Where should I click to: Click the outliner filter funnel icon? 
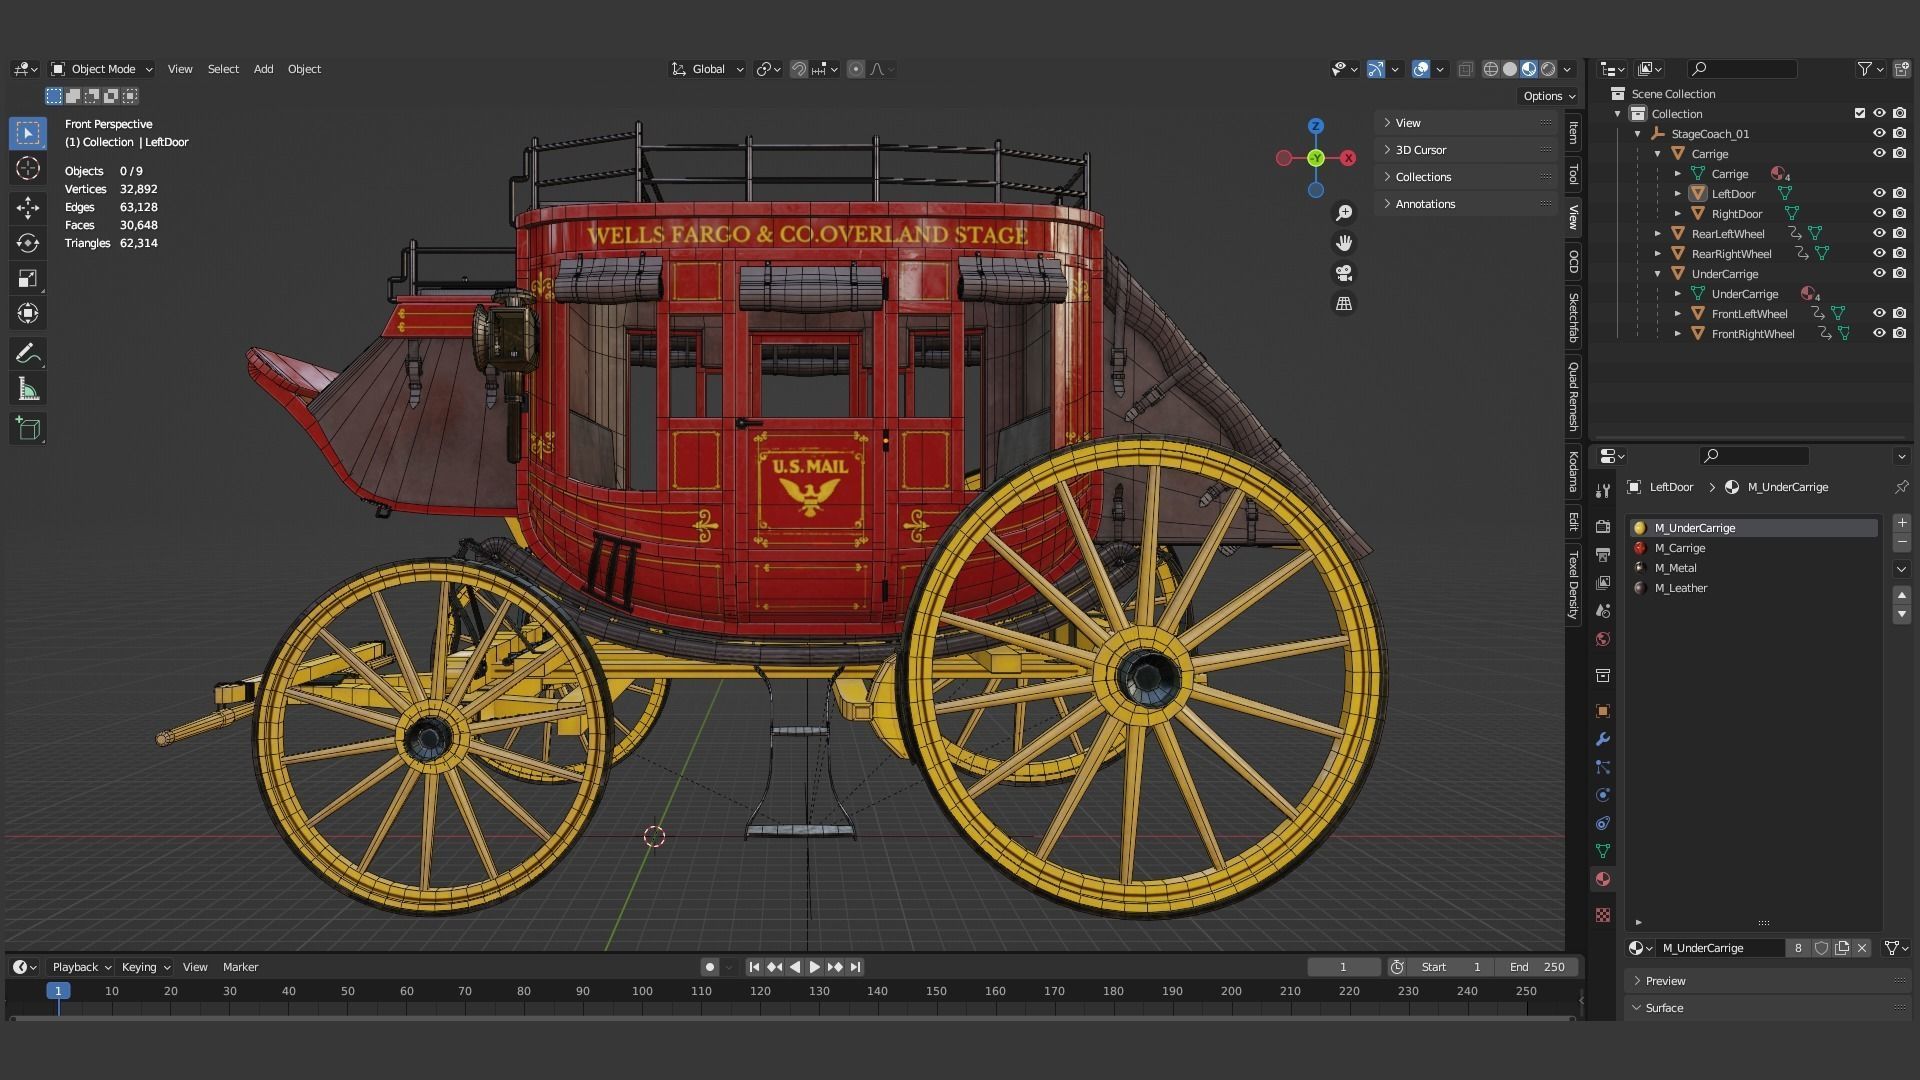tap(1865, 69)
